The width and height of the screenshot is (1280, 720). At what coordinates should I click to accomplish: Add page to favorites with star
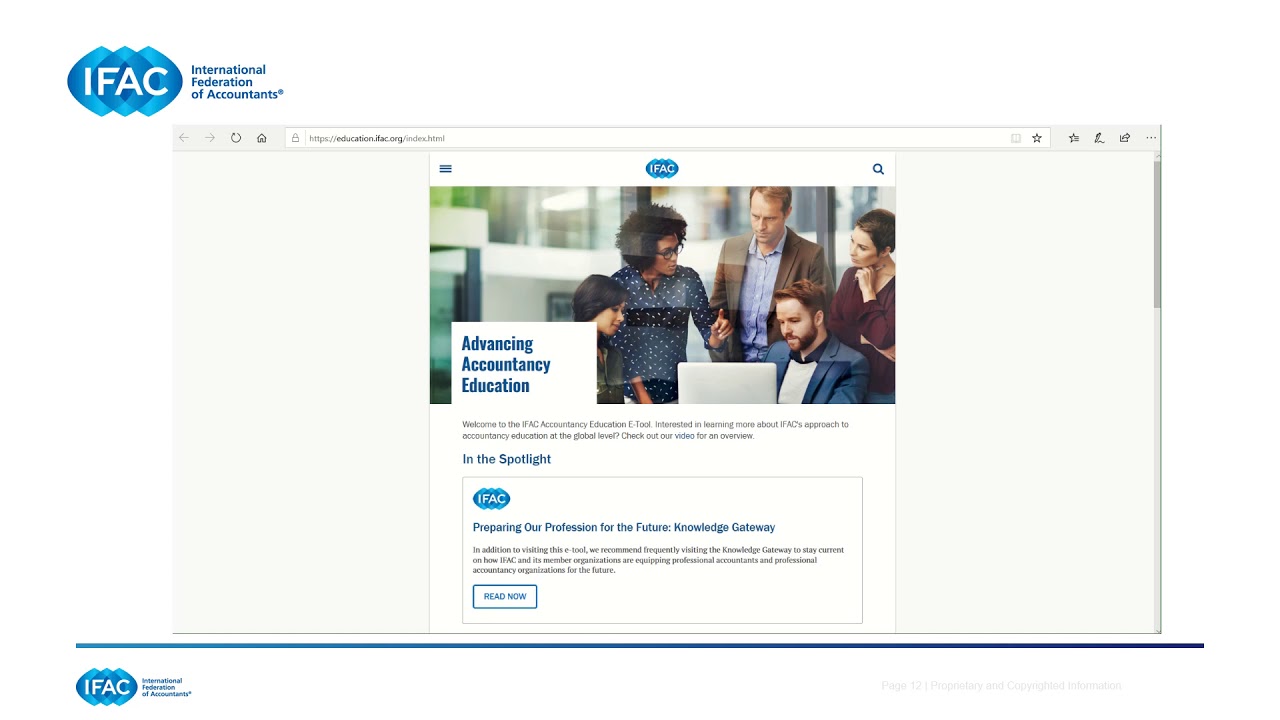[1037, 138]
